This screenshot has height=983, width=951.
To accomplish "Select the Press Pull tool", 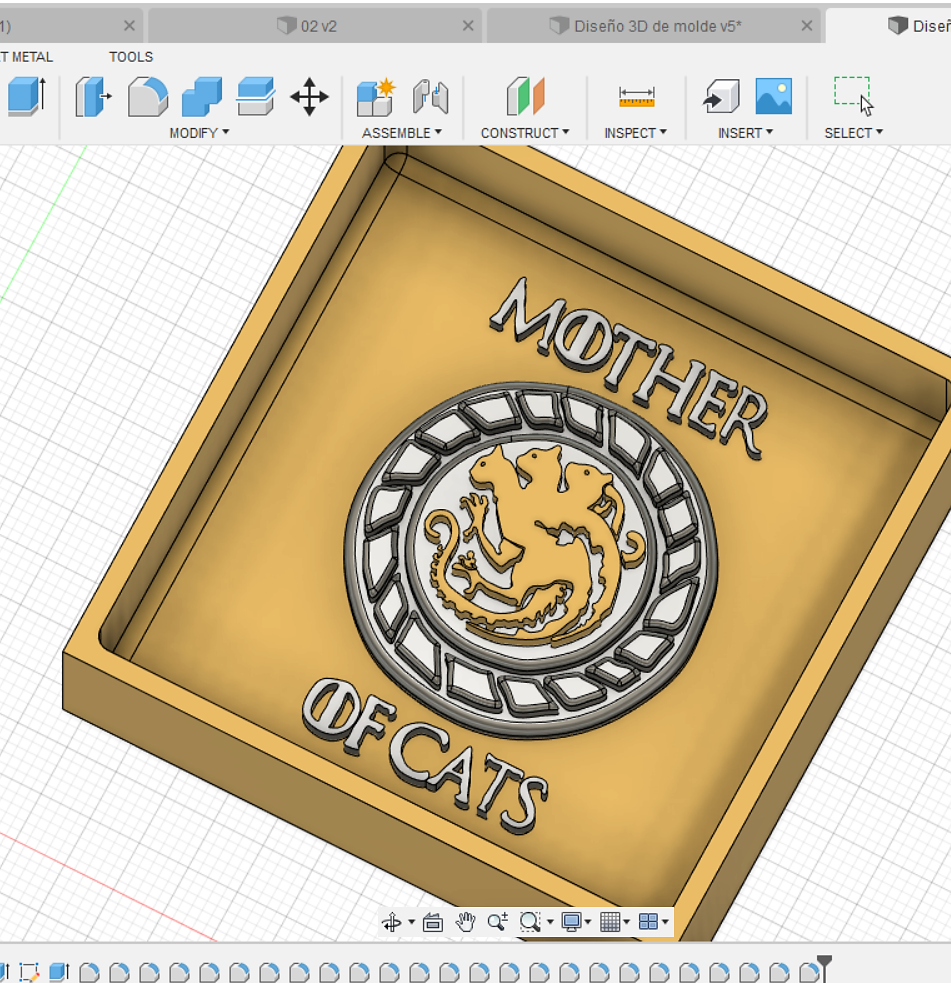I will pos(93,97).
